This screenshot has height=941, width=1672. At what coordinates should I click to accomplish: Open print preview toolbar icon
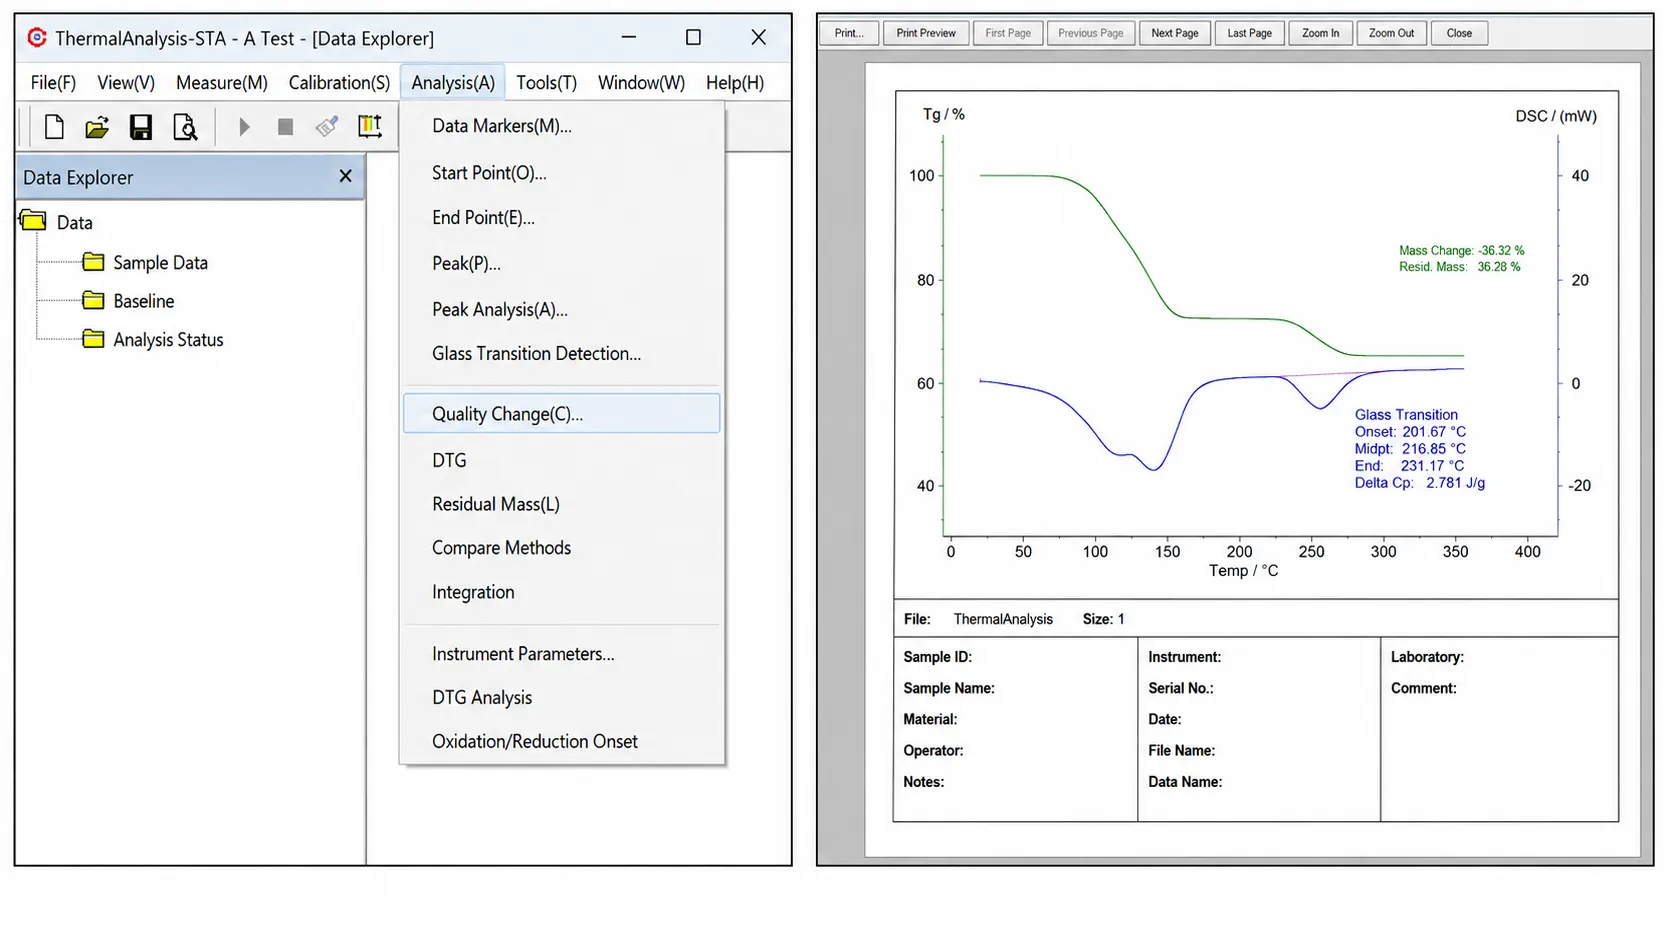click(x=185, y=127)
